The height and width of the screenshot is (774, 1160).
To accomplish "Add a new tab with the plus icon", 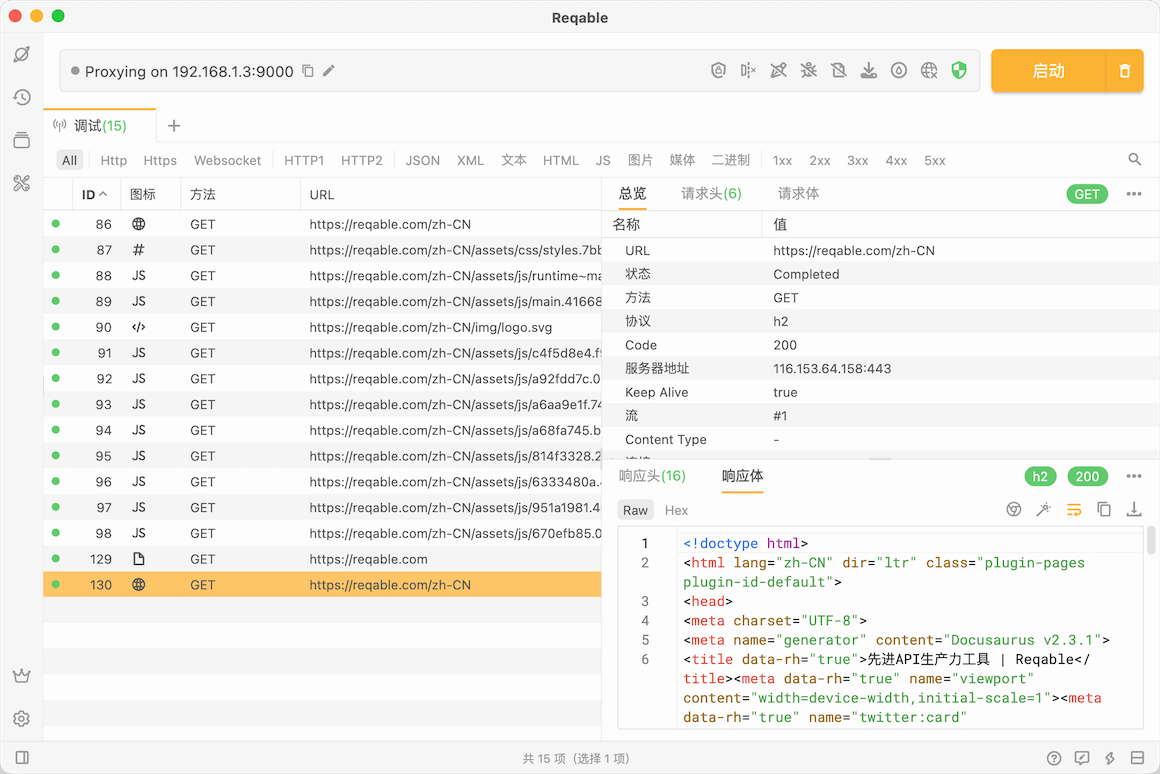I will (174, 126).
